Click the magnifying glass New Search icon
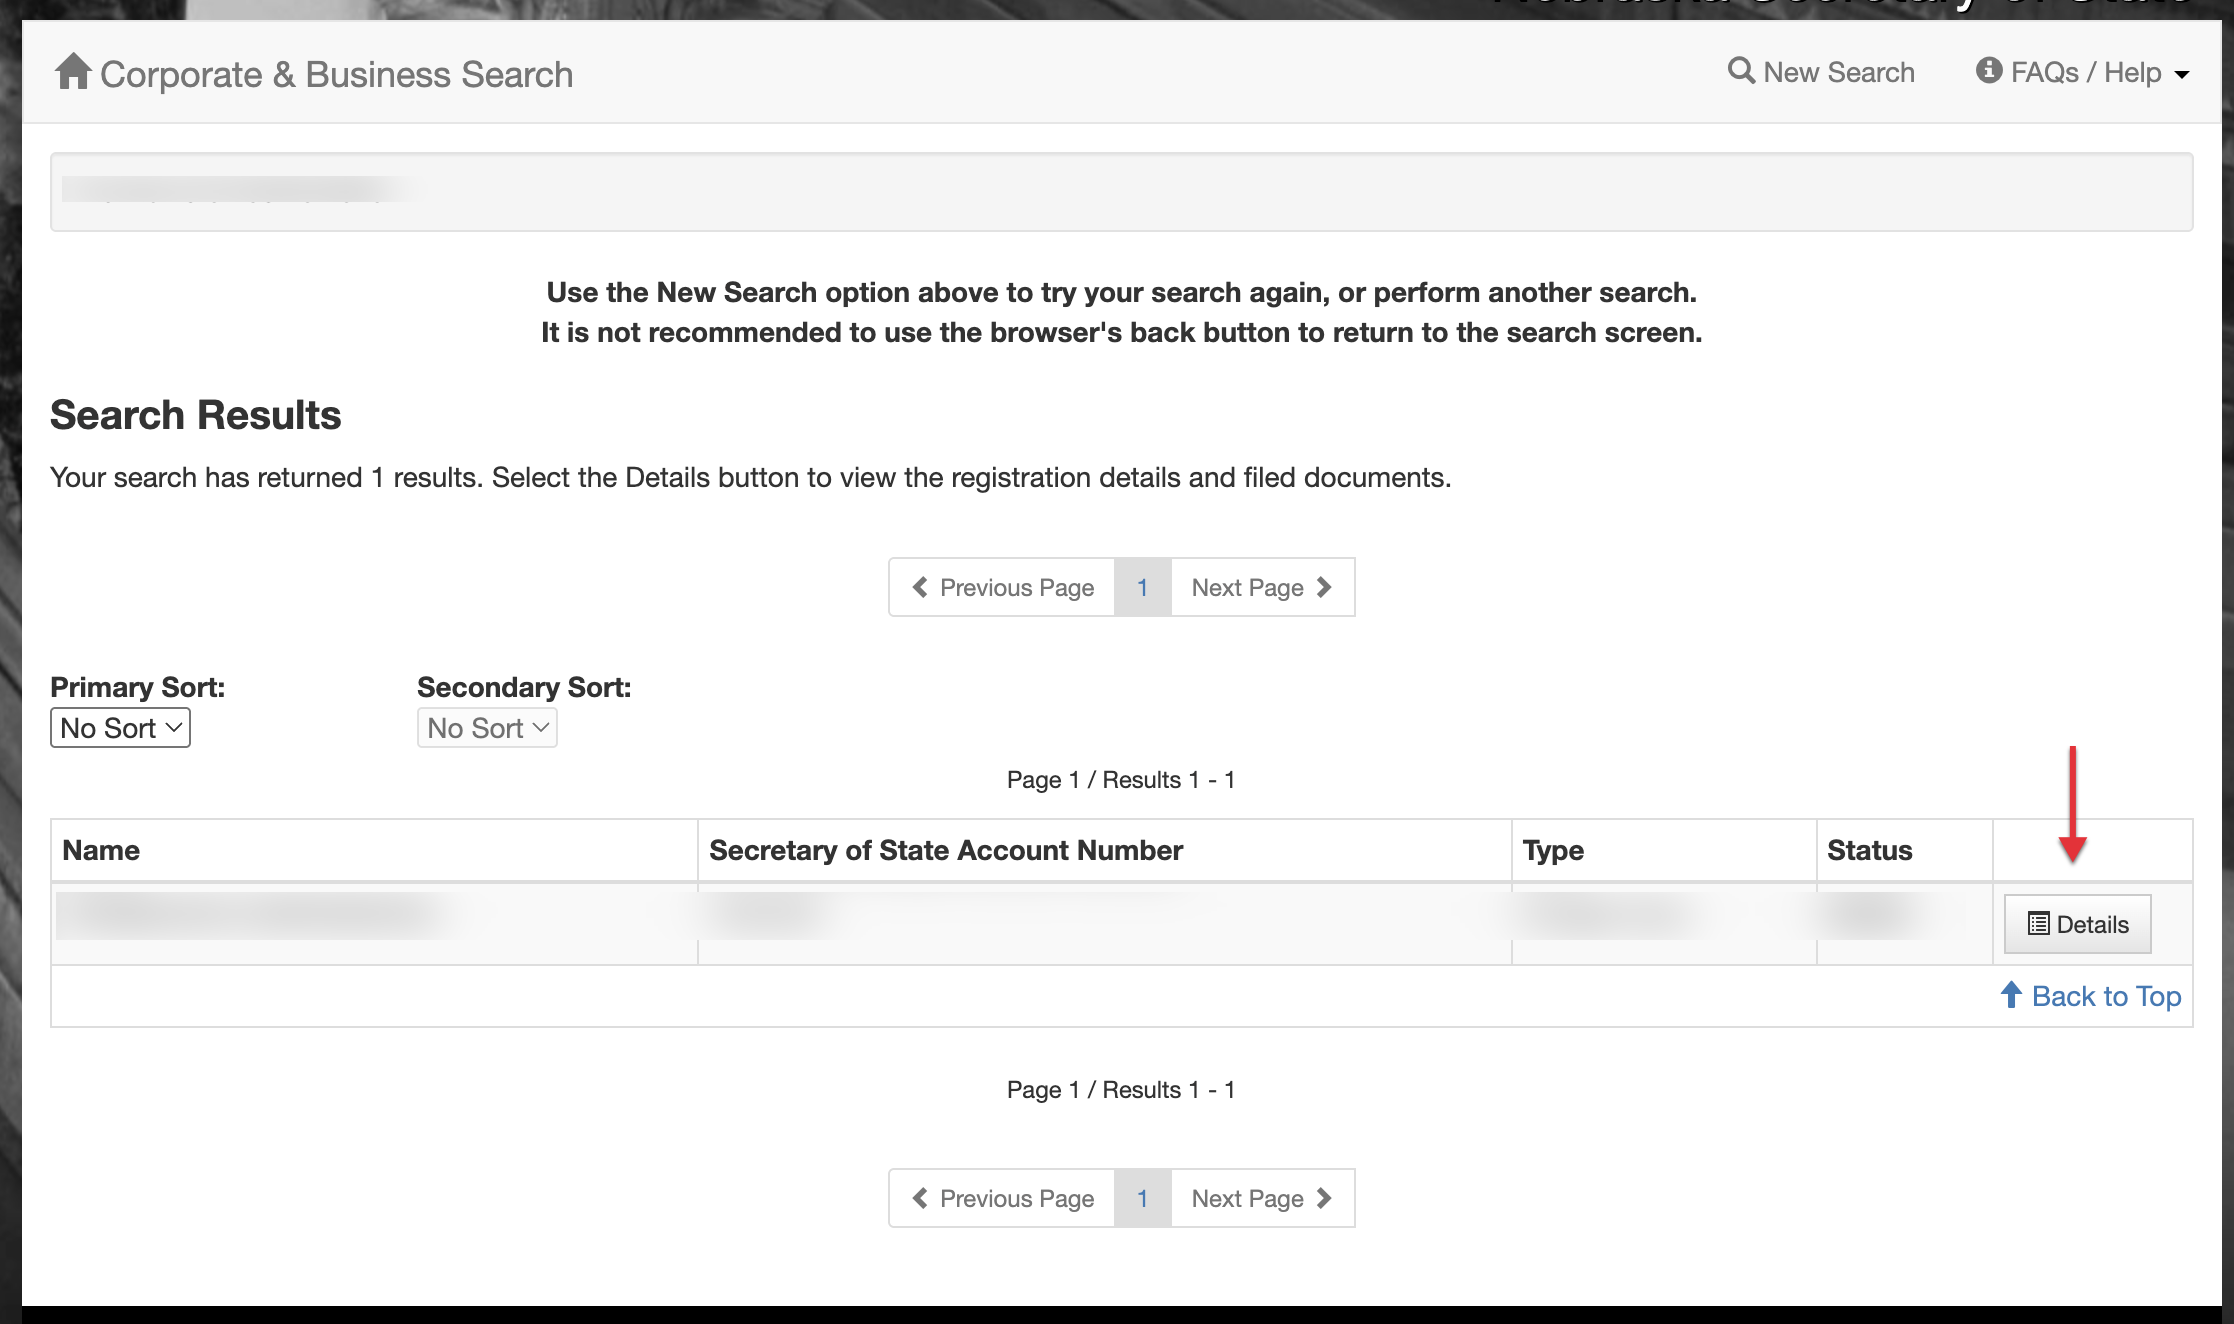Viewport: 2234px width, 1324px height. pyautogui.click(x=1741, y=71)
